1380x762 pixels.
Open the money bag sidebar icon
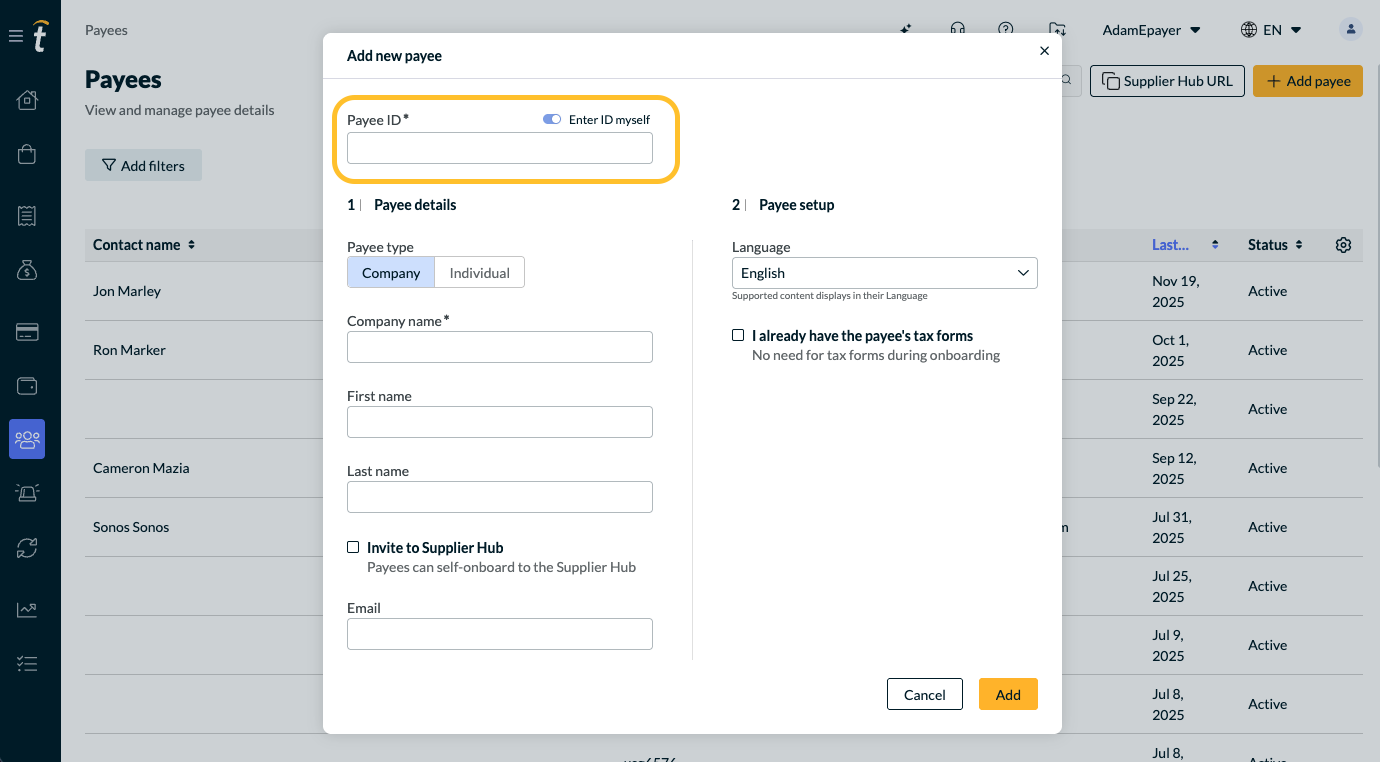coord(27,270)
